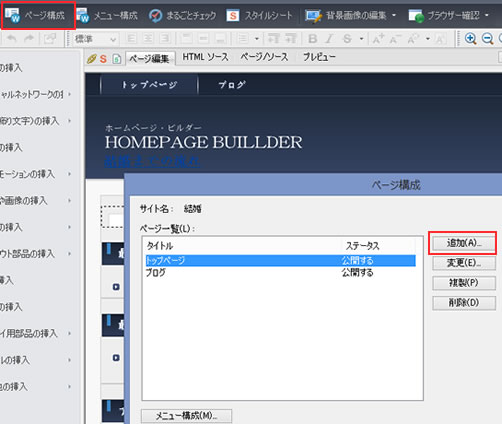This screenshot has width=502, height=424.
Task: Select トップページ row in page list
Action: coord(281,260)
